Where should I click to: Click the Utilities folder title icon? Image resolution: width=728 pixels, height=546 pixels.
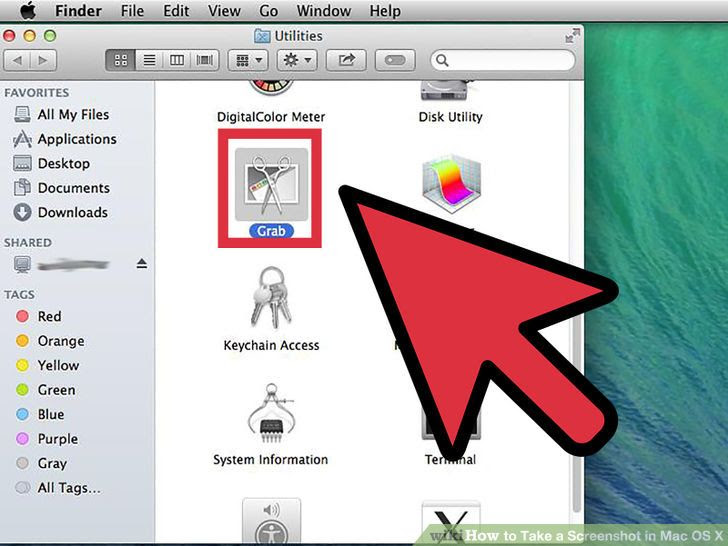[x=262, y=36]
